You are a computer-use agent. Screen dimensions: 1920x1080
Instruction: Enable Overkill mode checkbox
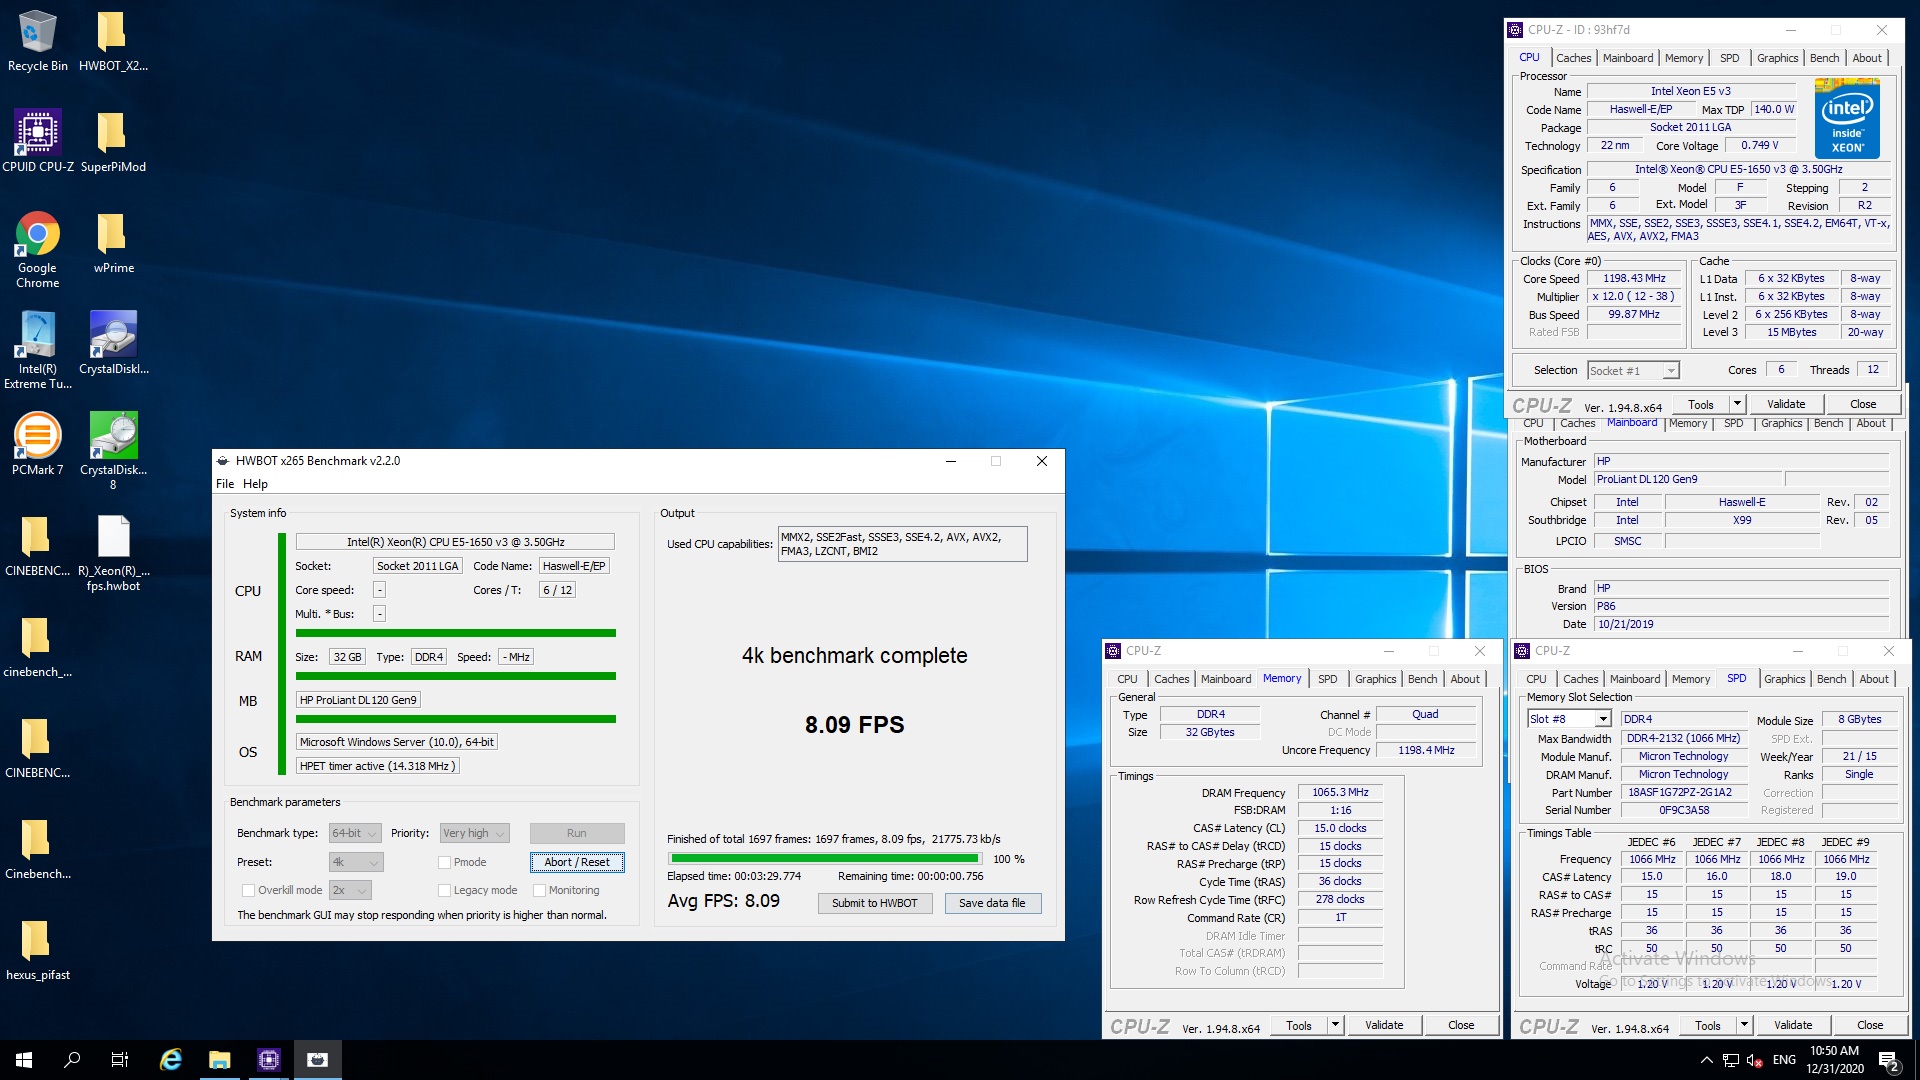pyautogui.click(x=248, y=890)
